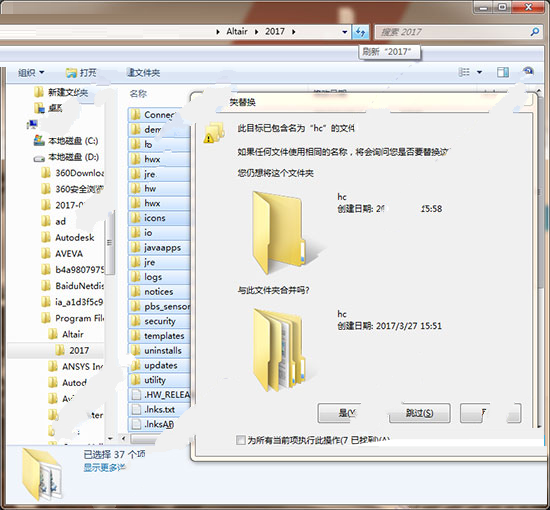Screen dimensions: 550x510
Task: Click the Altair breadcrumb in address bar
Action: 237,32
